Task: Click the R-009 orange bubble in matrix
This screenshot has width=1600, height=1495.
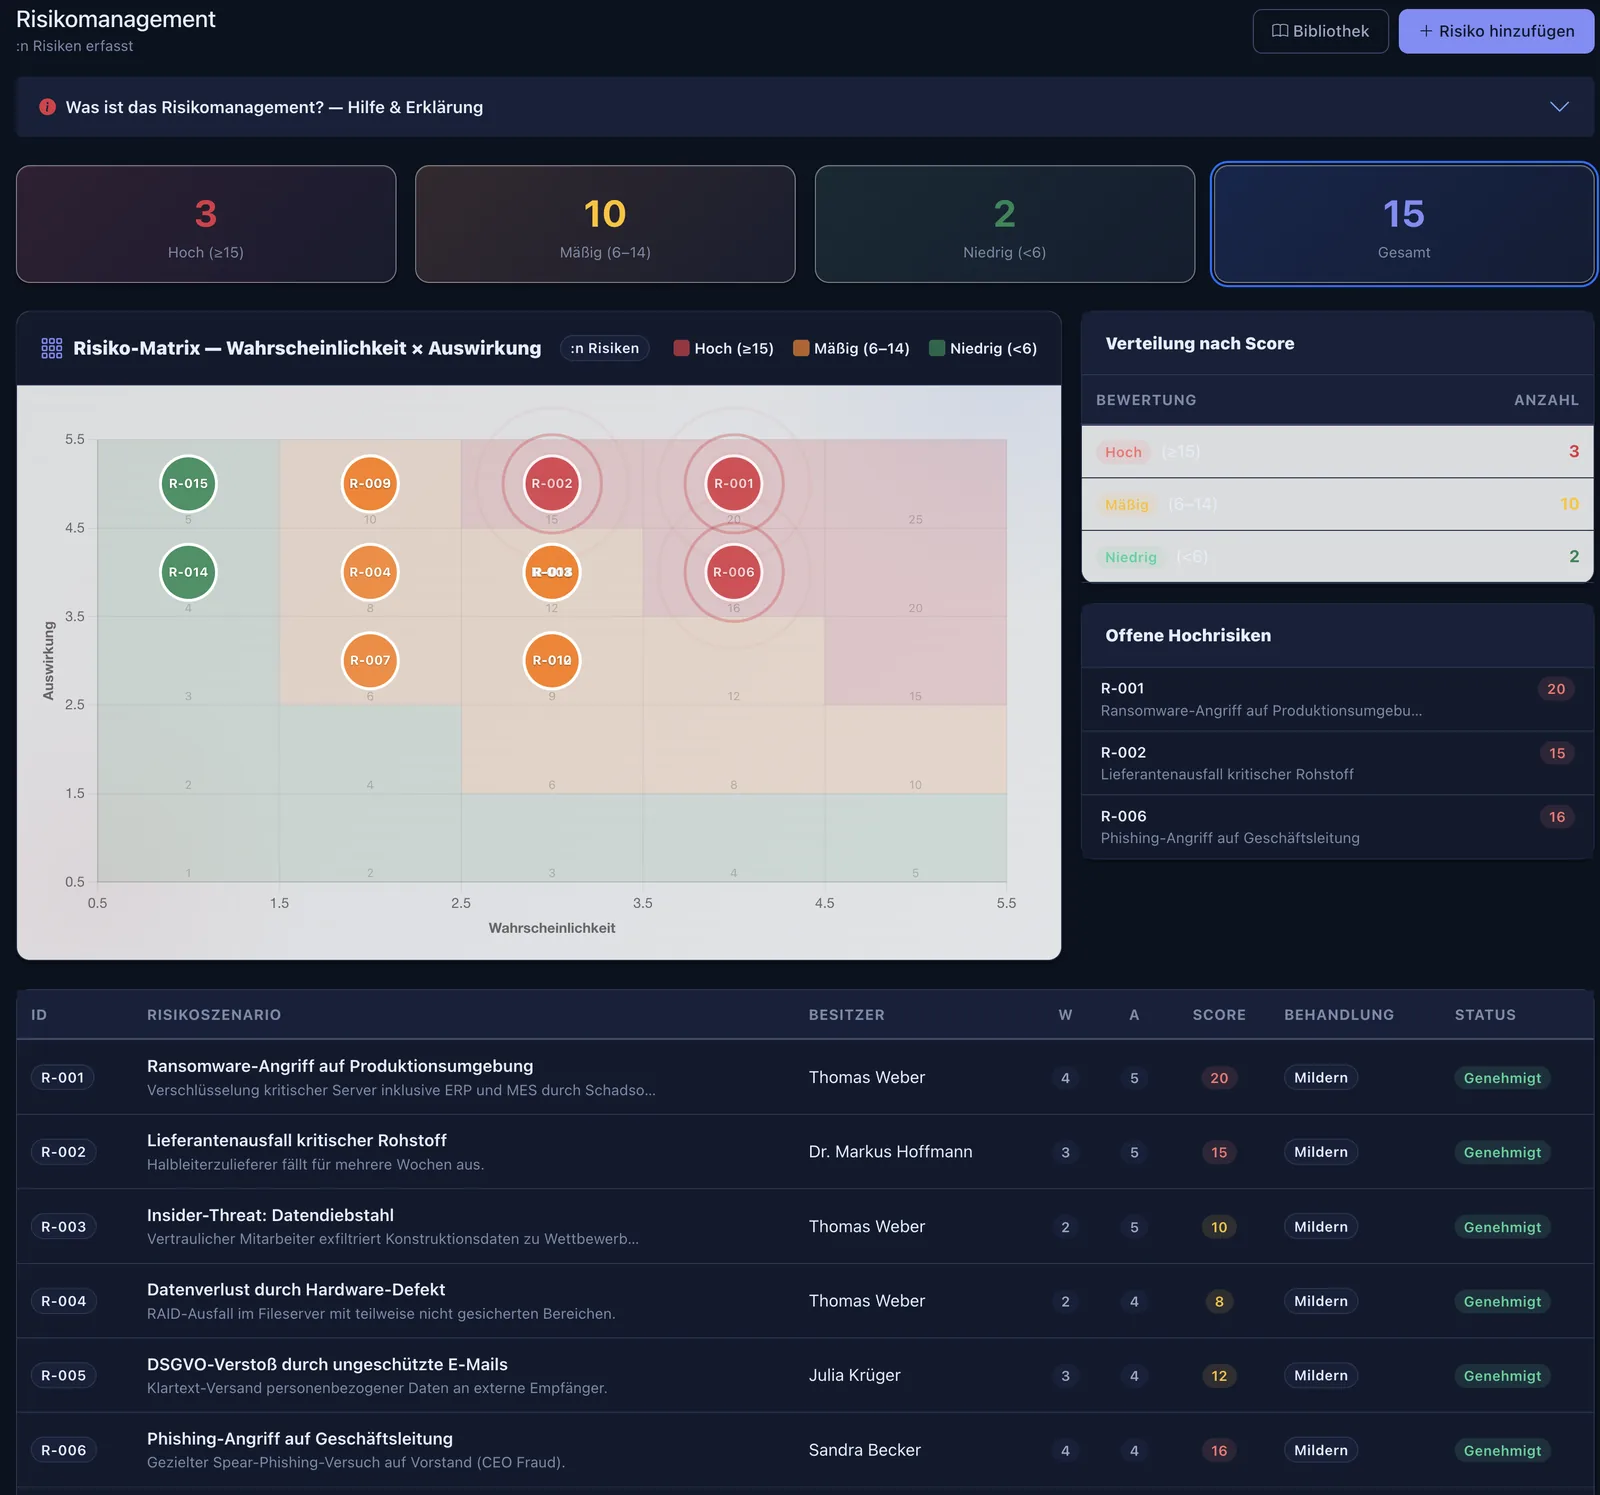Action: [370, 483]
